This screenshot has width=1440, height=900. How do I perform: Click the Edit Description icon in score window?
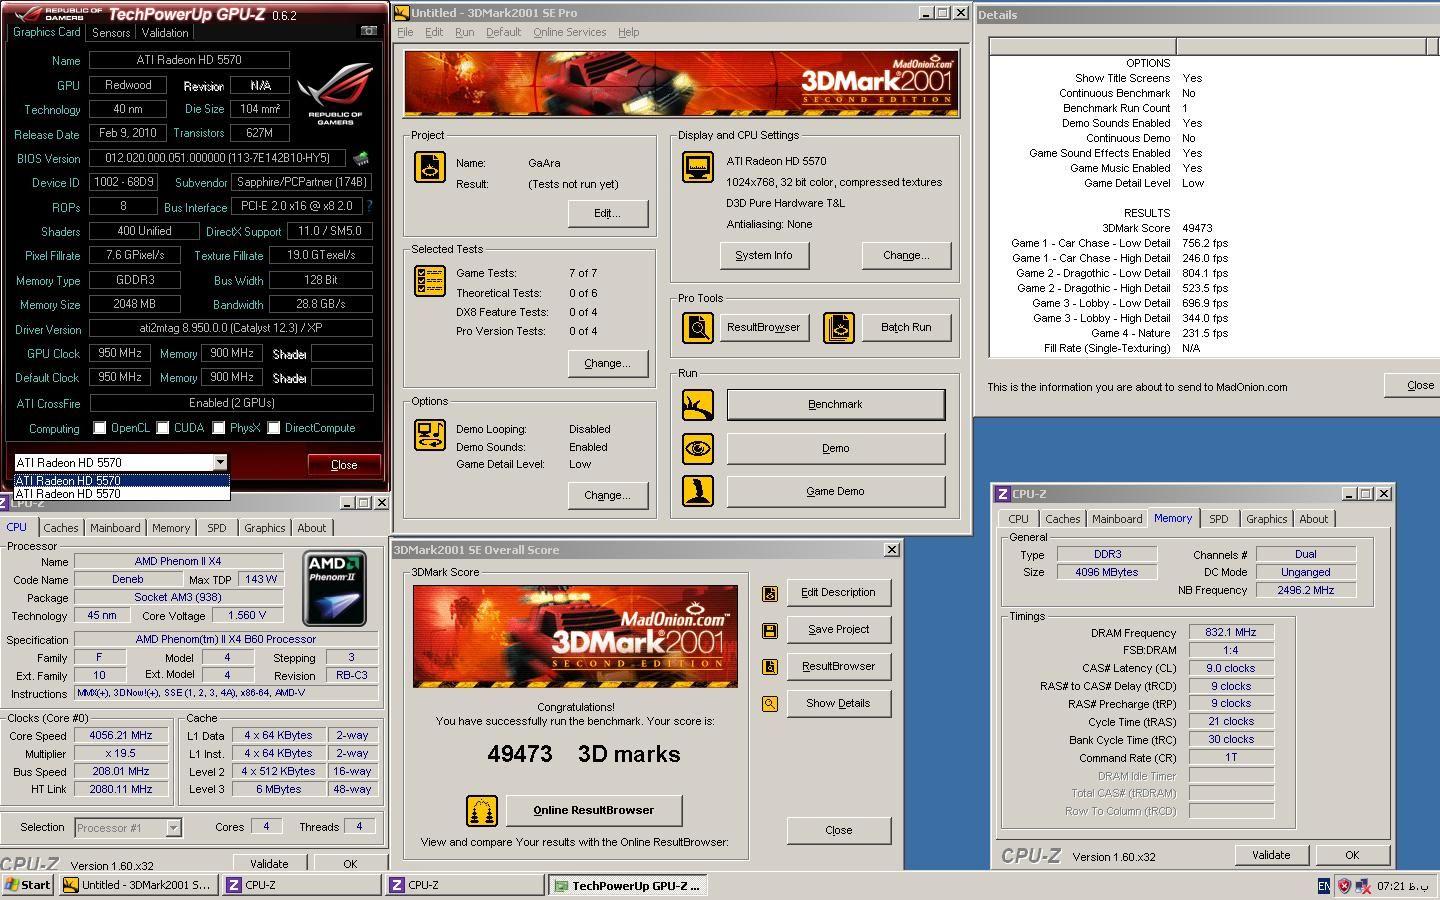tap(770, 593)
